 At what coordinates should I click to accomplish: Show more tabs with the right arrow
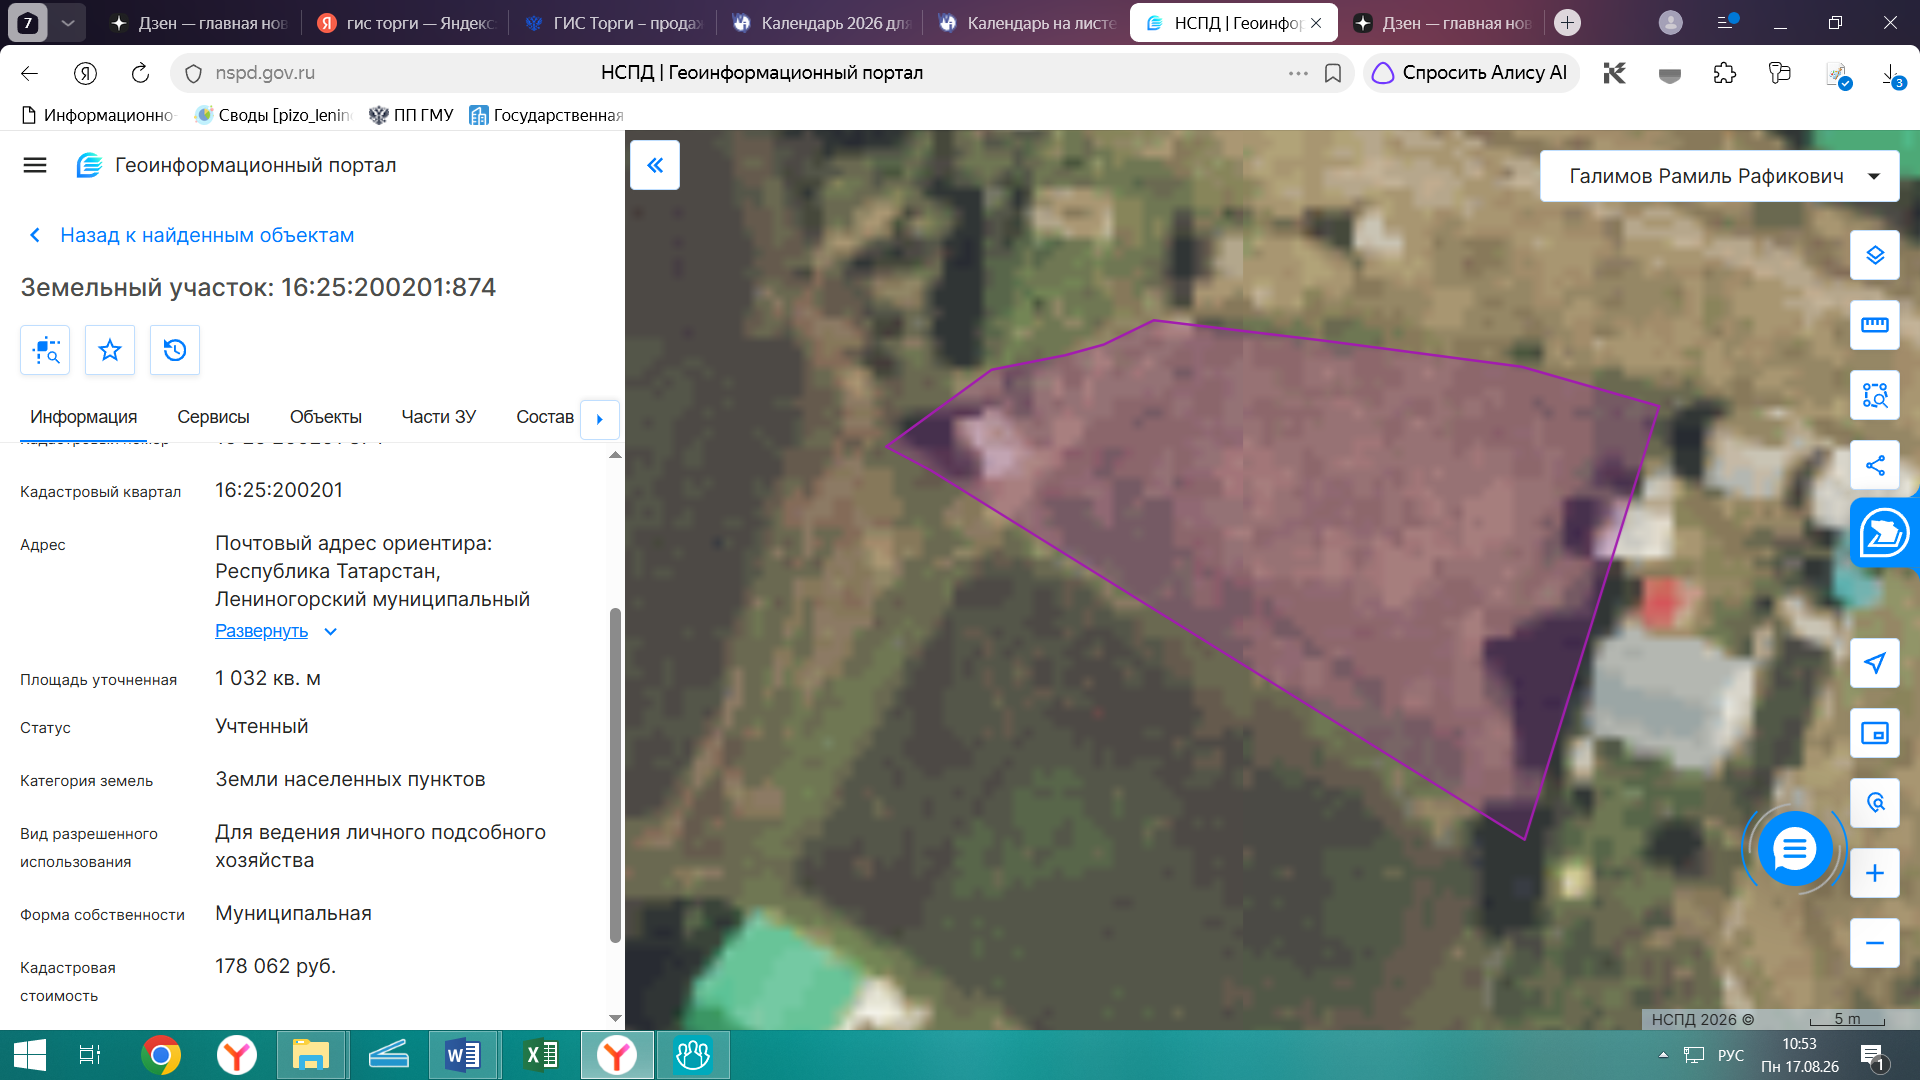[x=600, y=419]
